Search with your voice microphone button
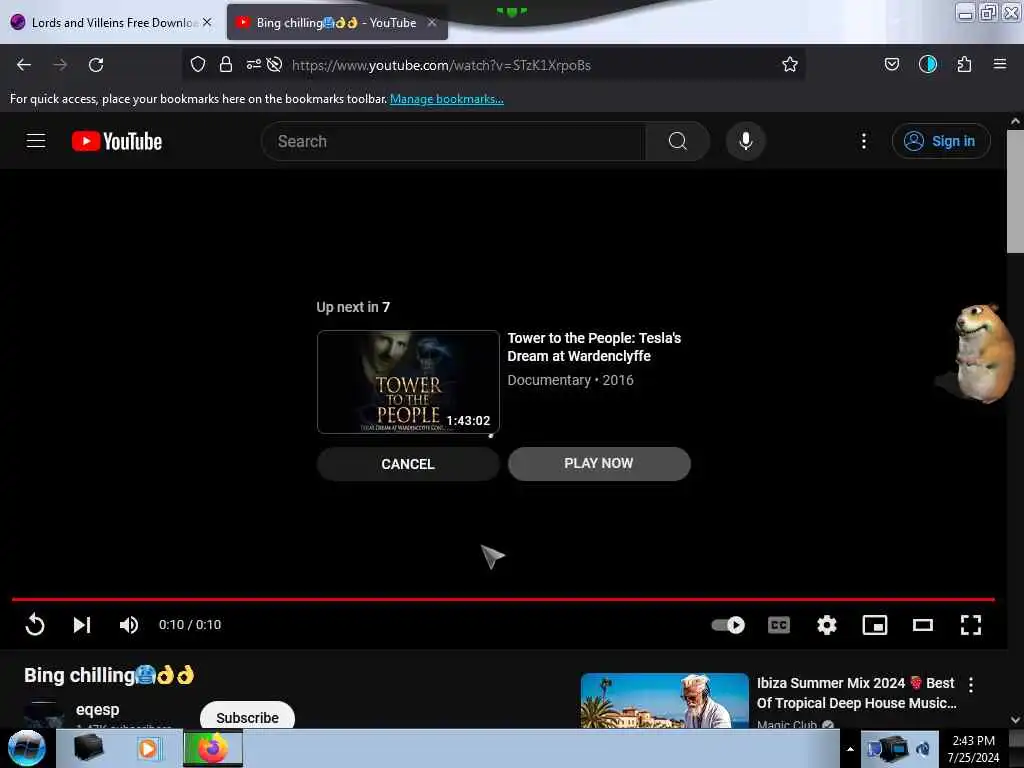 (x=745, y=141)
